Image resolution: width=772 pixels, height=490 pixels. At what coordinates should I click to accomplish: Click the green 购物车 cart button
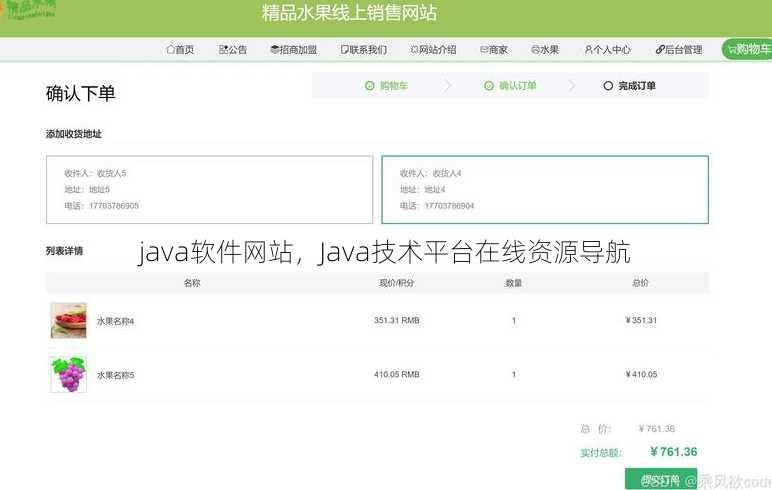tap(747, 49)
